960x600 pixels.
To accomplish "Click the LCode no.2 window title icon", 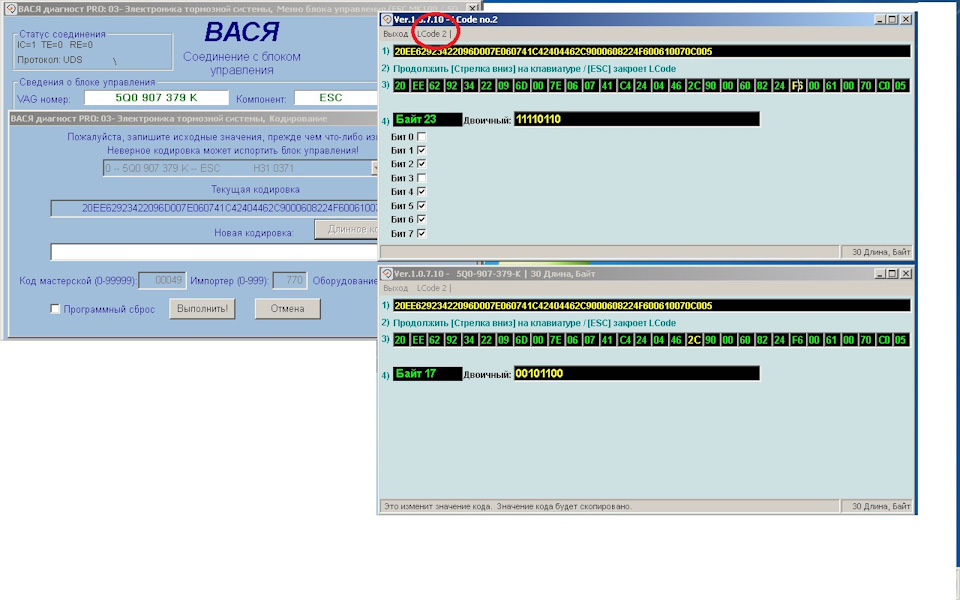I will [x=387, y=20].
